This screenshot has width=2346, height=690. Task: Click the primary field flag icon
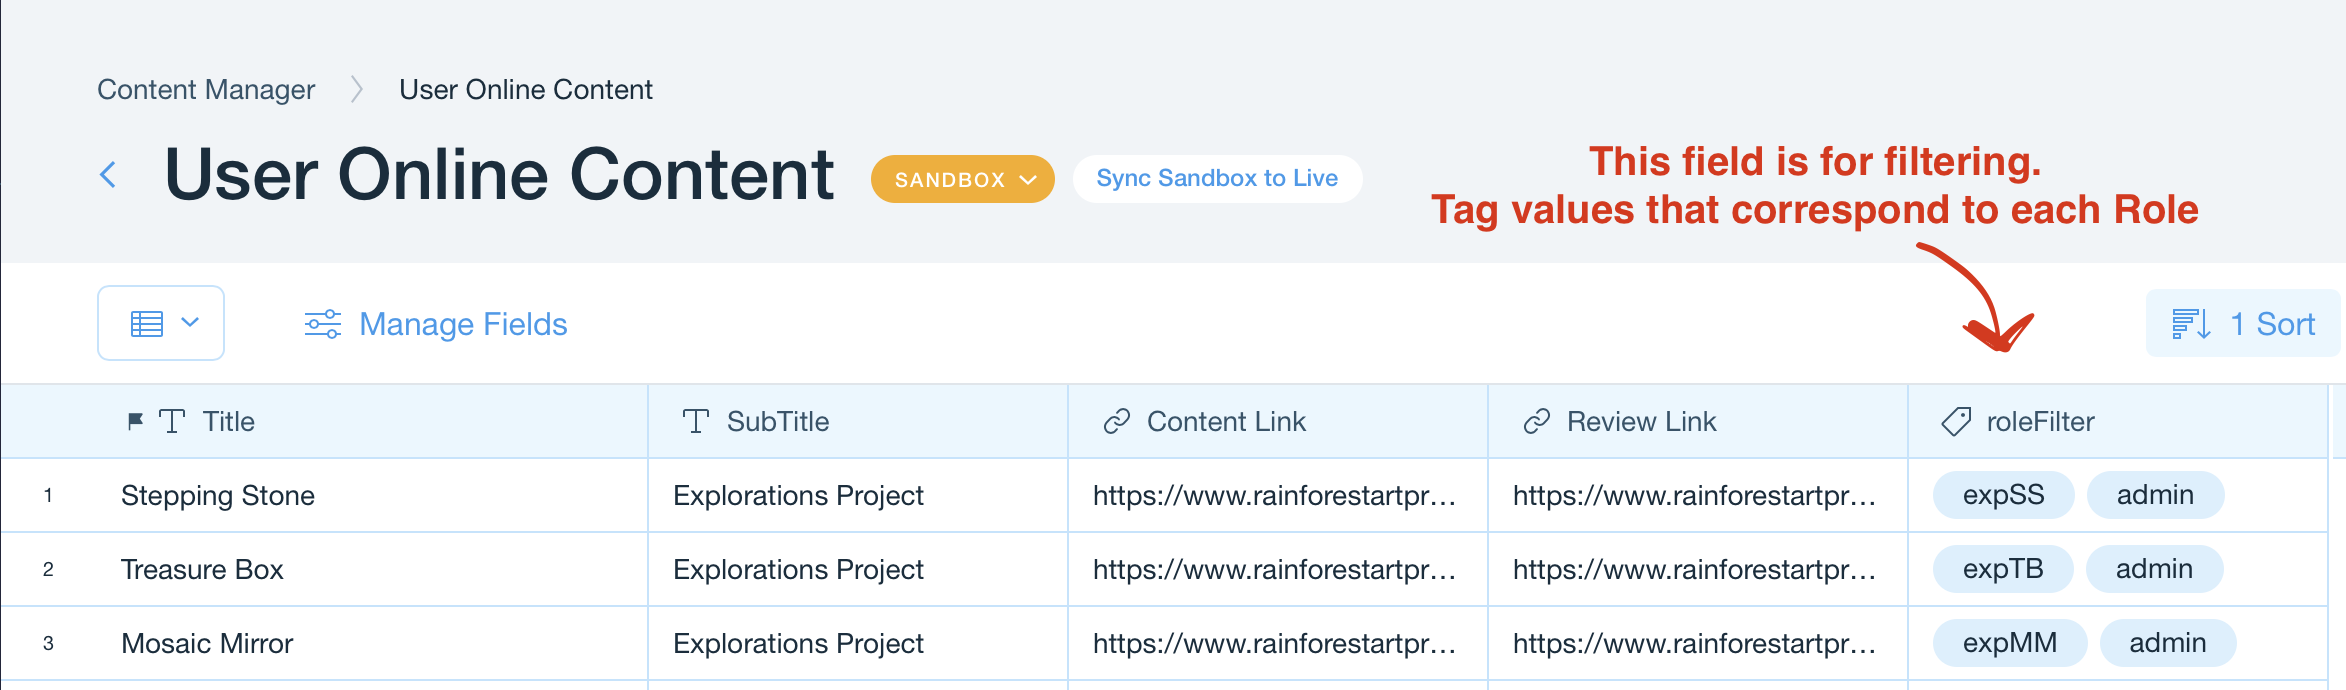pos(135,421)
